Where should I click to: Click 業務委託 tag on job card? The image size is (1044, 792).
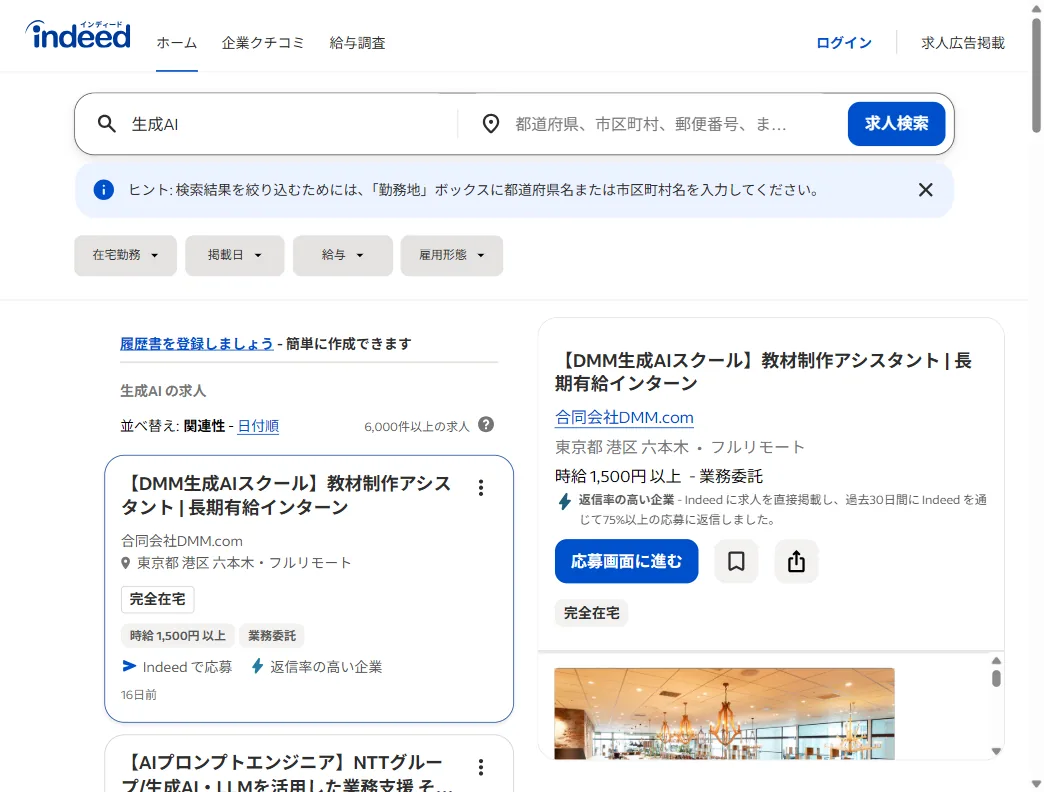(272, 636)
